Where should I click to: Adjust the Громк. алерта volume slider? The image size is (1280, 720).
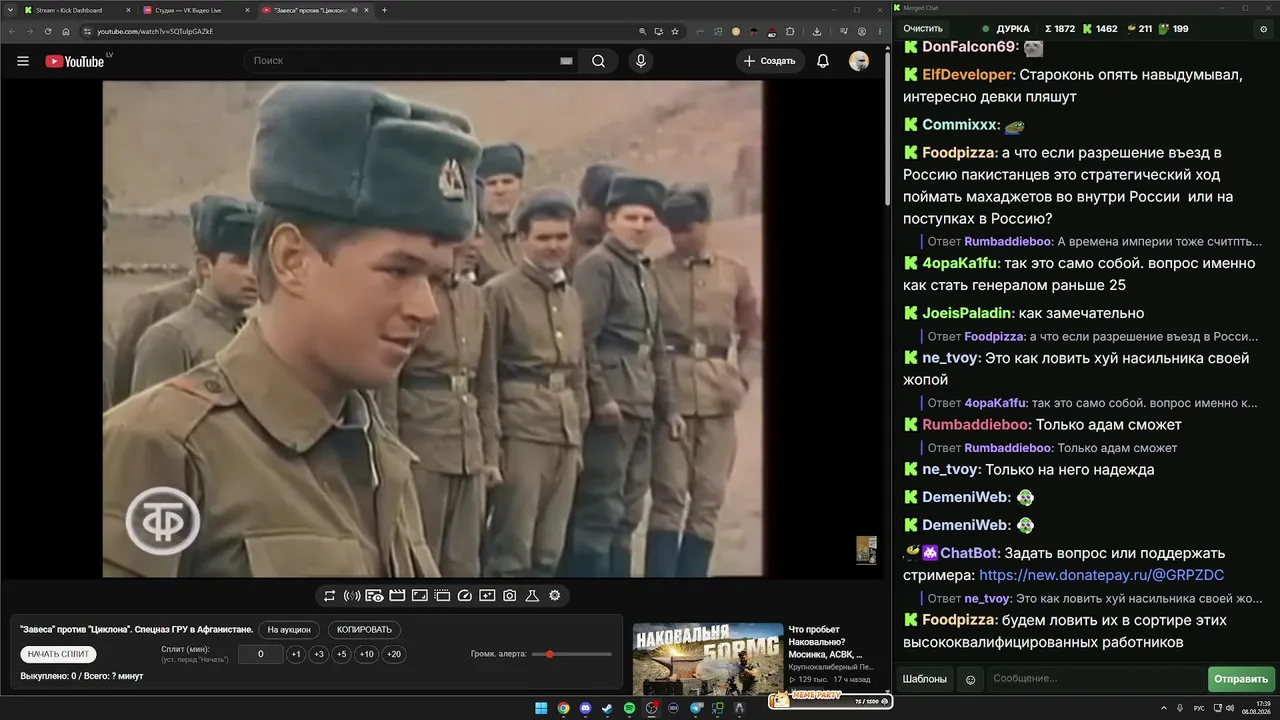pyautogui.click(x=572, y=654)
